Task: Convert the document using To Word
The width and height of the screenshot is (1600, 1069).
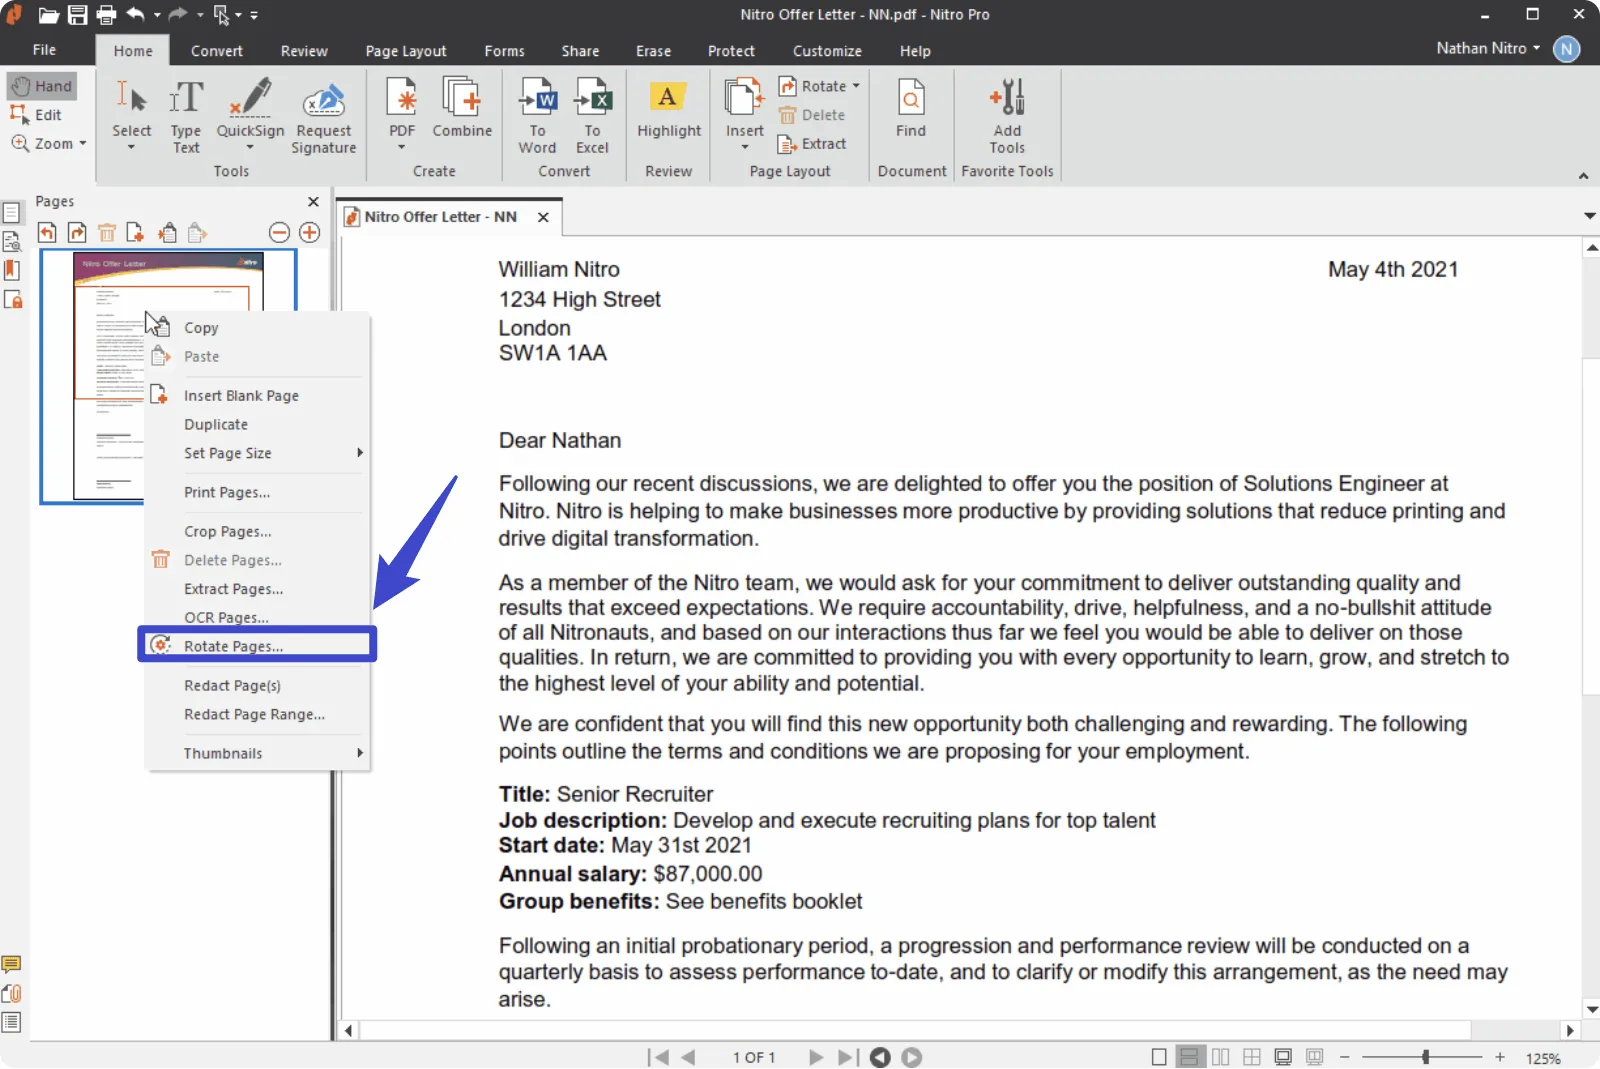Action: click(x=537, y=113)
